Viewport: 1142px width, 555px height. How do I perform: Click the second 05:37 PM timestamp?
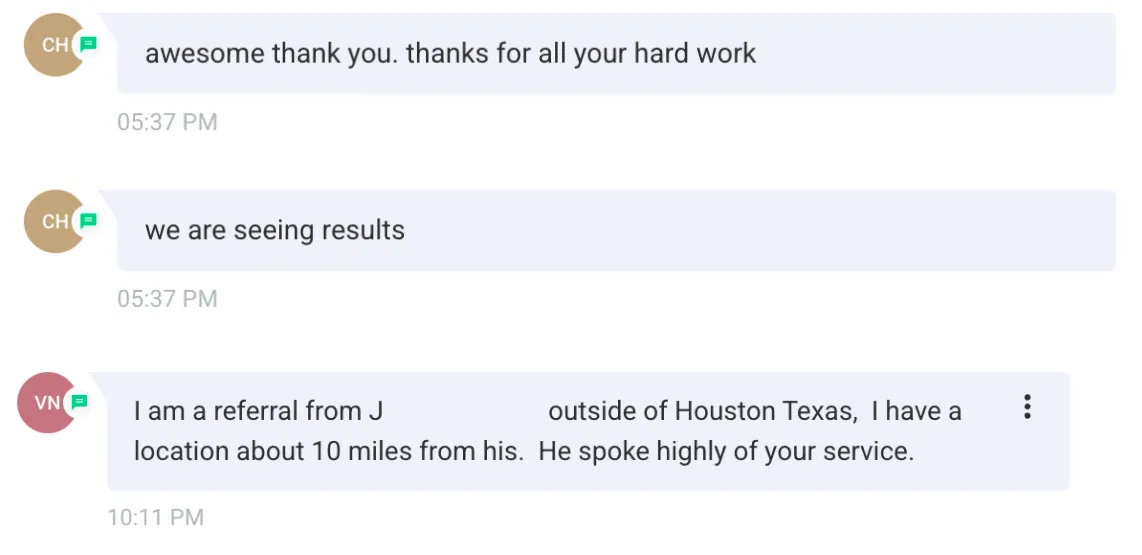coord(168,299)
